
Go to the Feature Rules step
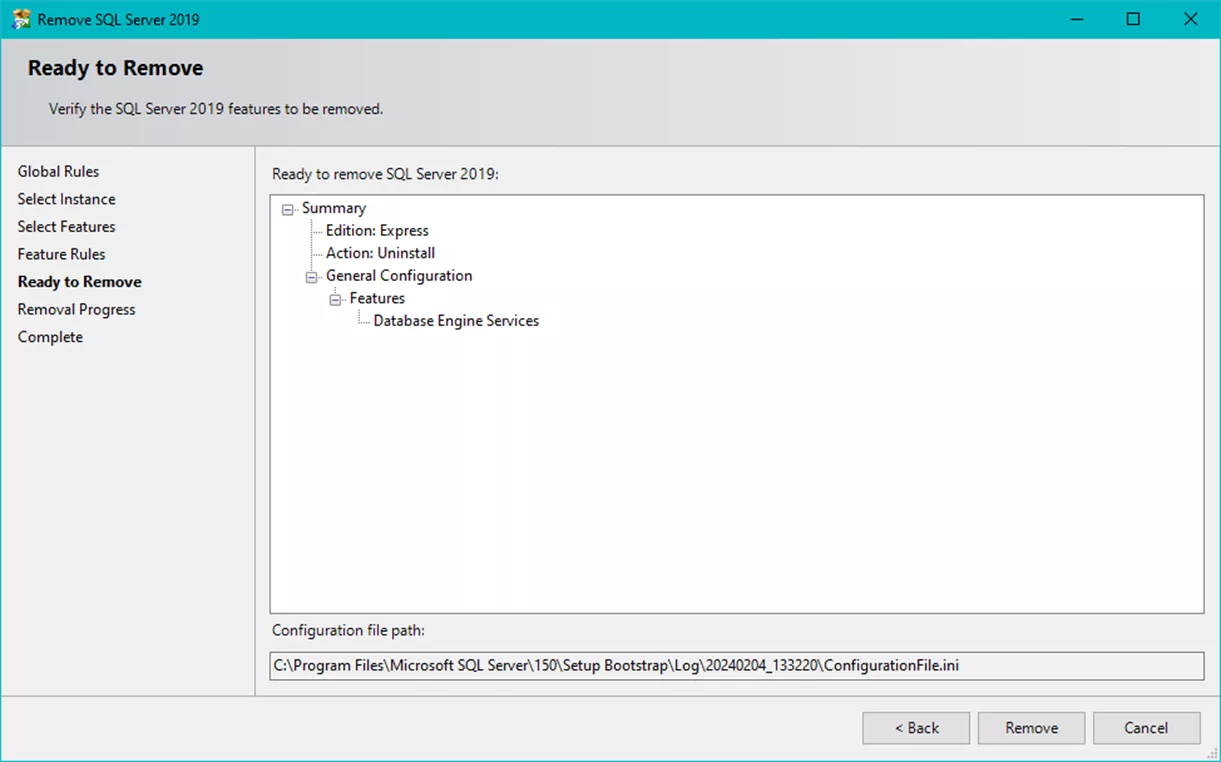pos(61,254)
